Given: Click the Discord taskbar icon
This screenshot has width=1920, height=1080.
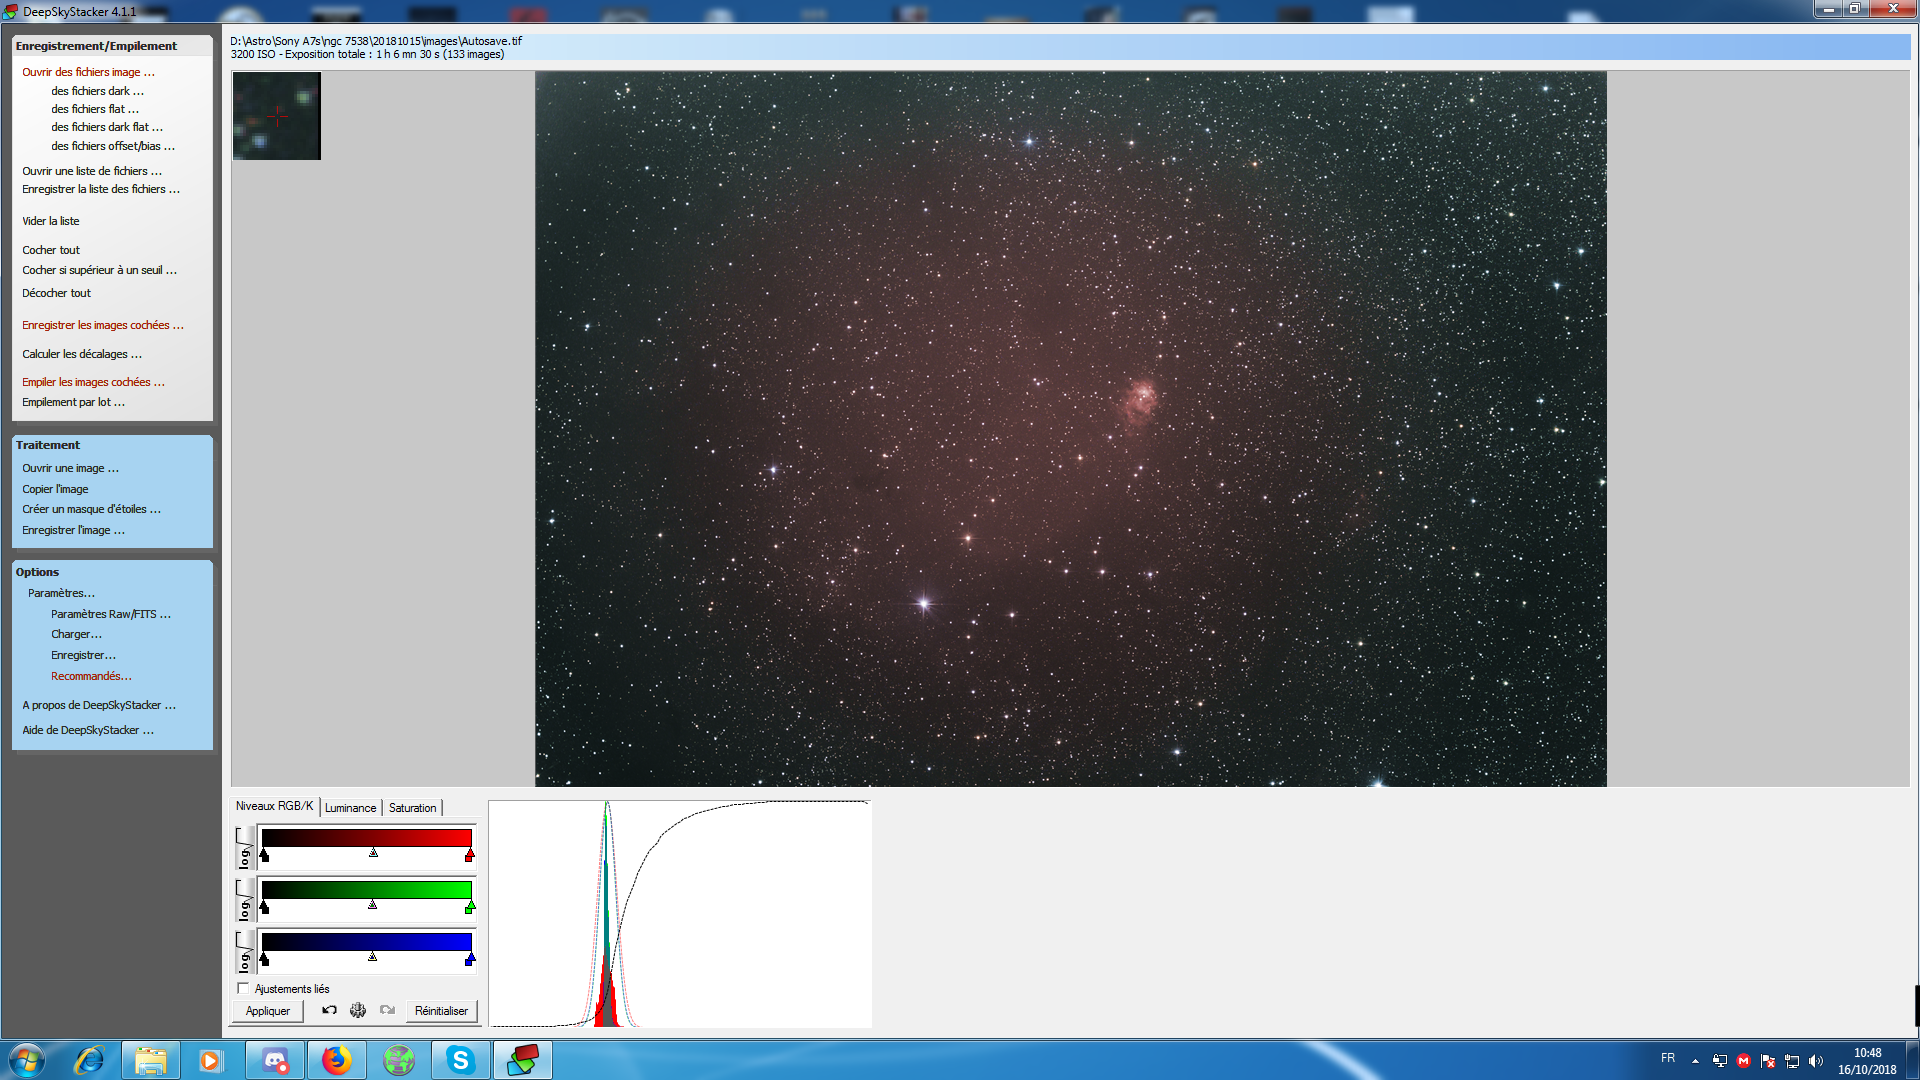Looking at the screenshot, I should click(x=275, y=1060).
